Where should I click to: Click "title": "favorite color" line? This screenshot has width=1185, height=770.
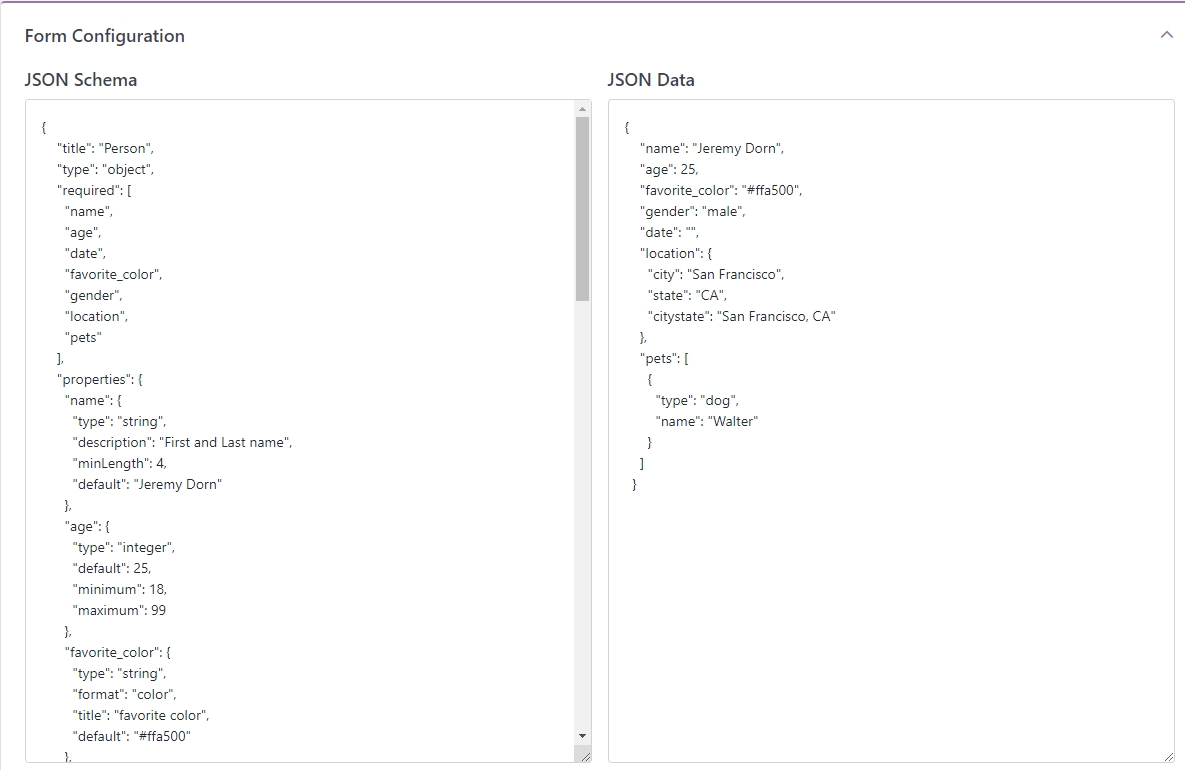click(x=141, y=716)
